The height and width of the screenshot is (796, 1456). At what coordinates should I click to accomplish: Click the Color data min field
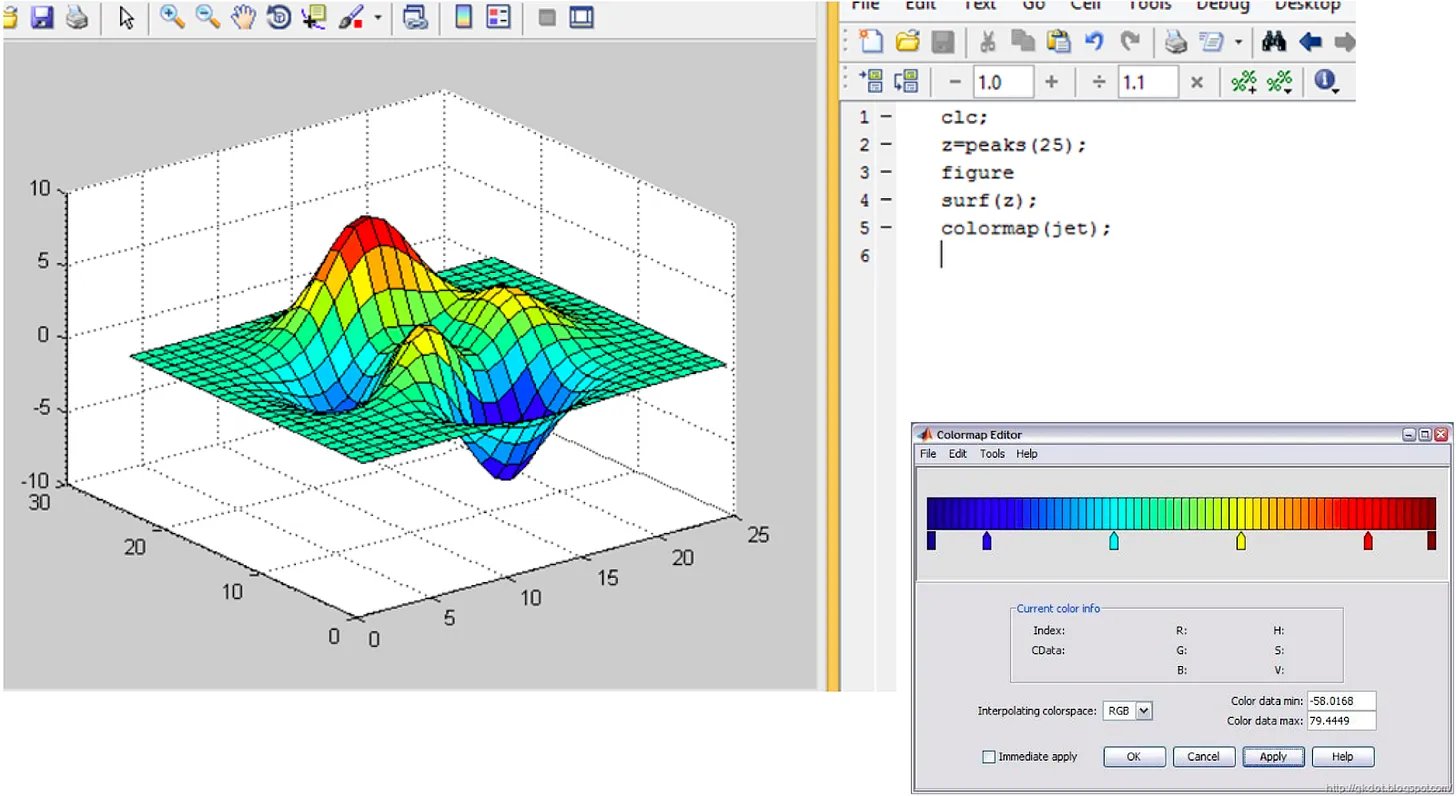[1341, 701]
